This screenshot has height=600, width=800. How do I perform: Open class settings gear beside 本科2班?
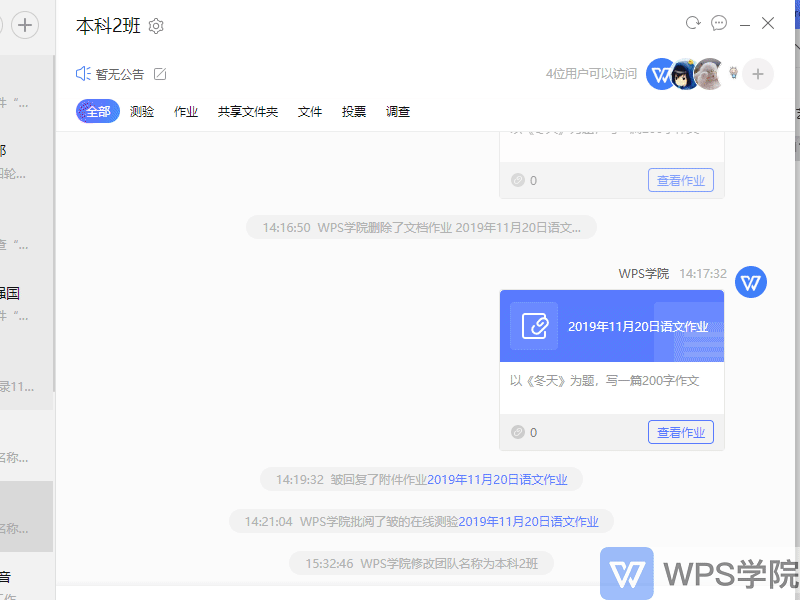pyautogui.click(x=156, y=26)
